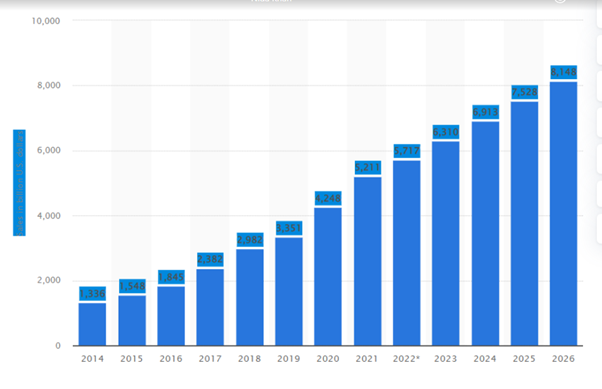
Task: Click the 2016 x-axis label
Action: pos(171,359)
